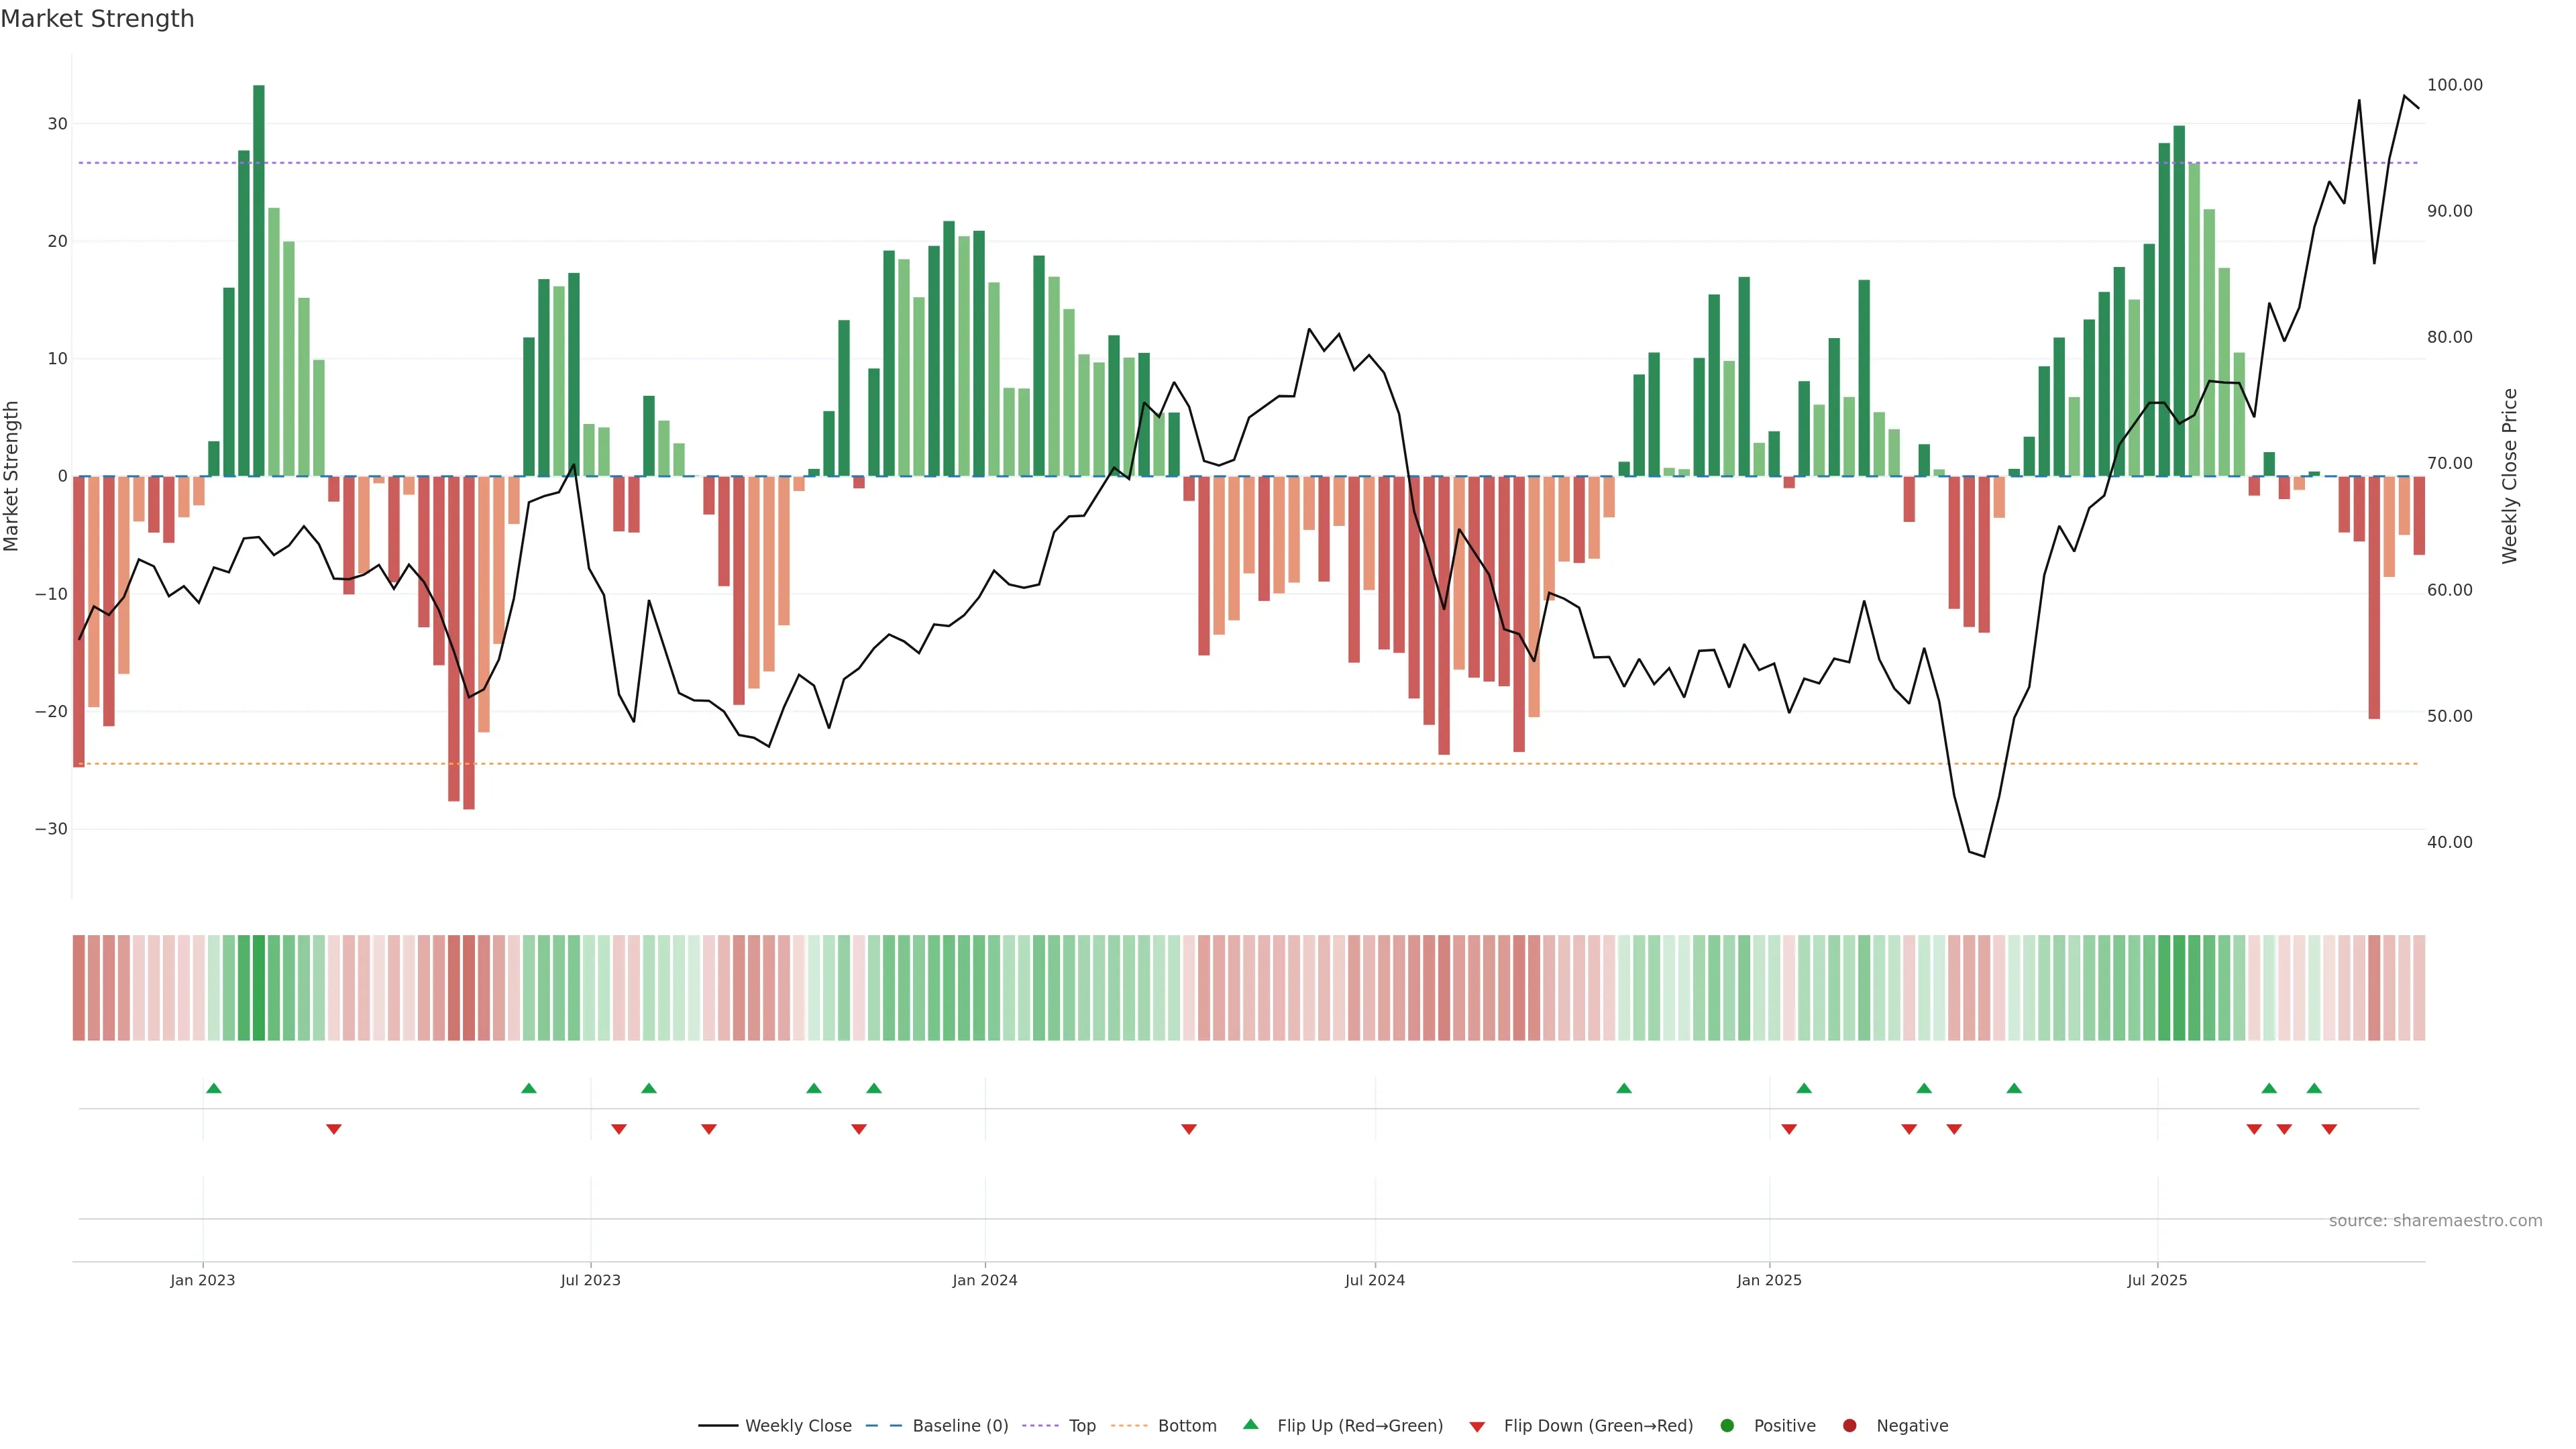Viewport: 2576px width, 1449px height.
Task: Click the green Positive legend circle
Action: 1727,1426
